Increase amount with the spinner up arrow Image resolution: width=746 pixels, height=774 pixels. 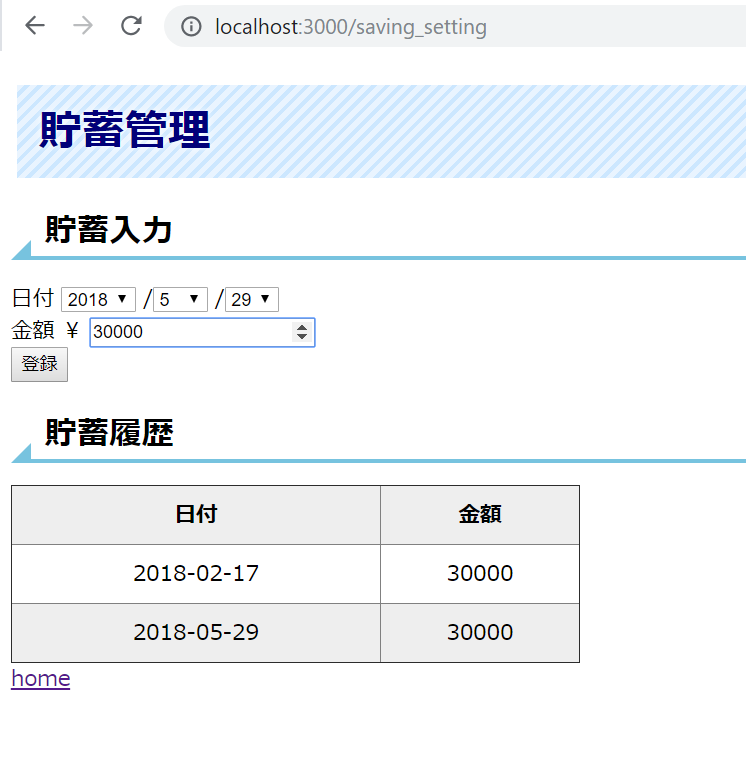pyautogui.click(x=302, y=327)
